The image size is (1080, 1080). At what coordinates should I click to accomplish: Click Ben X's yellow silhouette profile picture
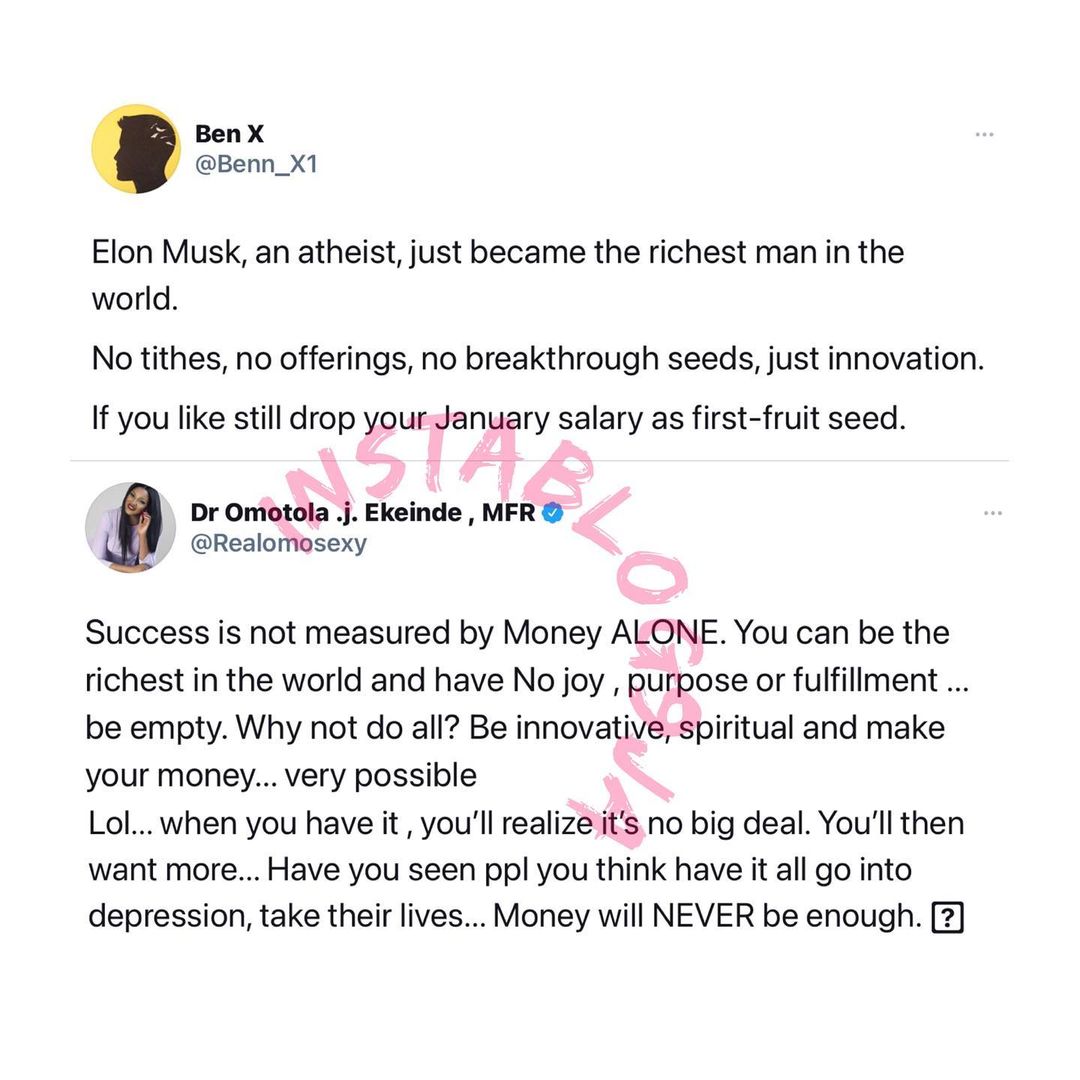[135, 148]
